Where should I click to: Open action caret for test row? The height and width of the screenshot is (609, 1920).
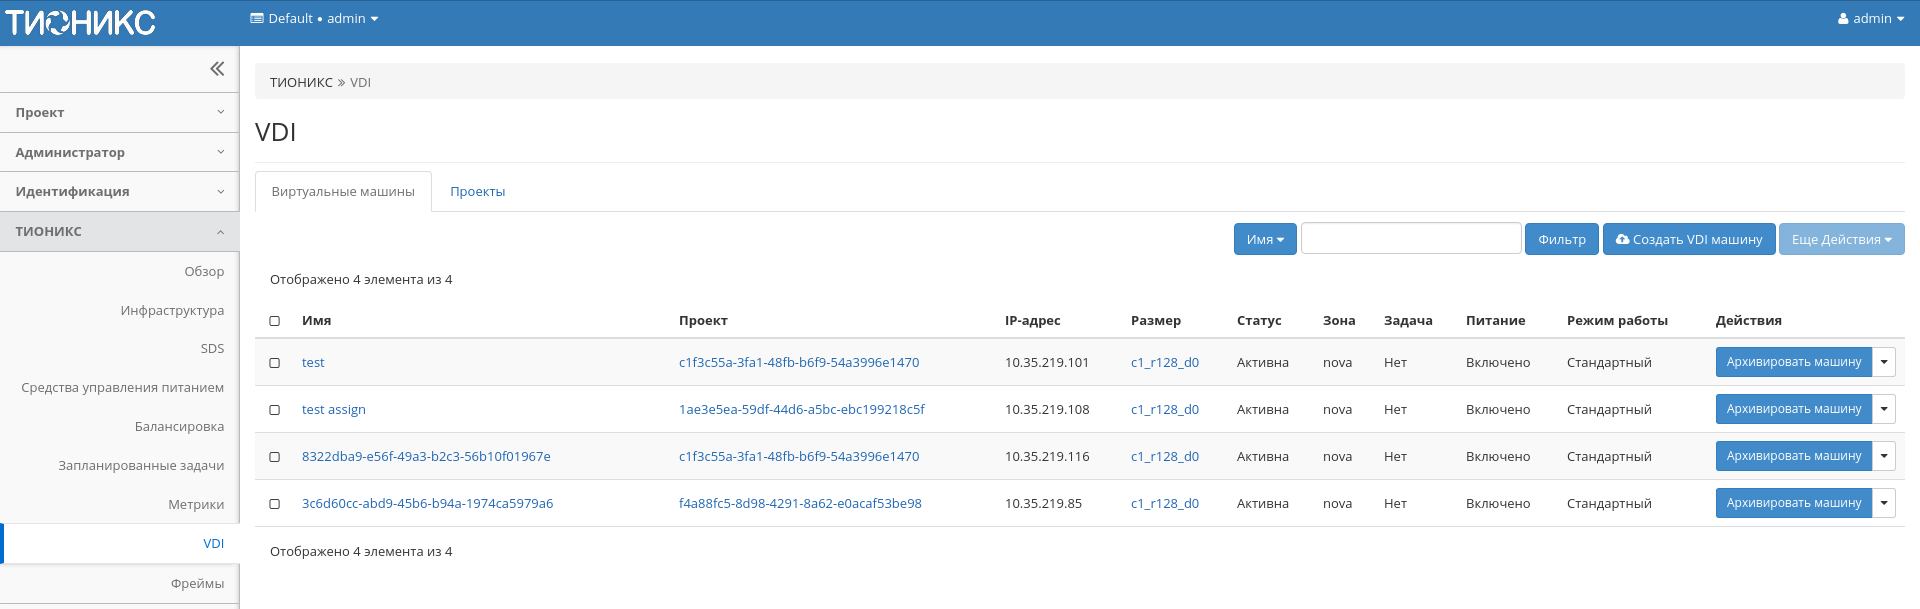click(x=1884, y=362)
